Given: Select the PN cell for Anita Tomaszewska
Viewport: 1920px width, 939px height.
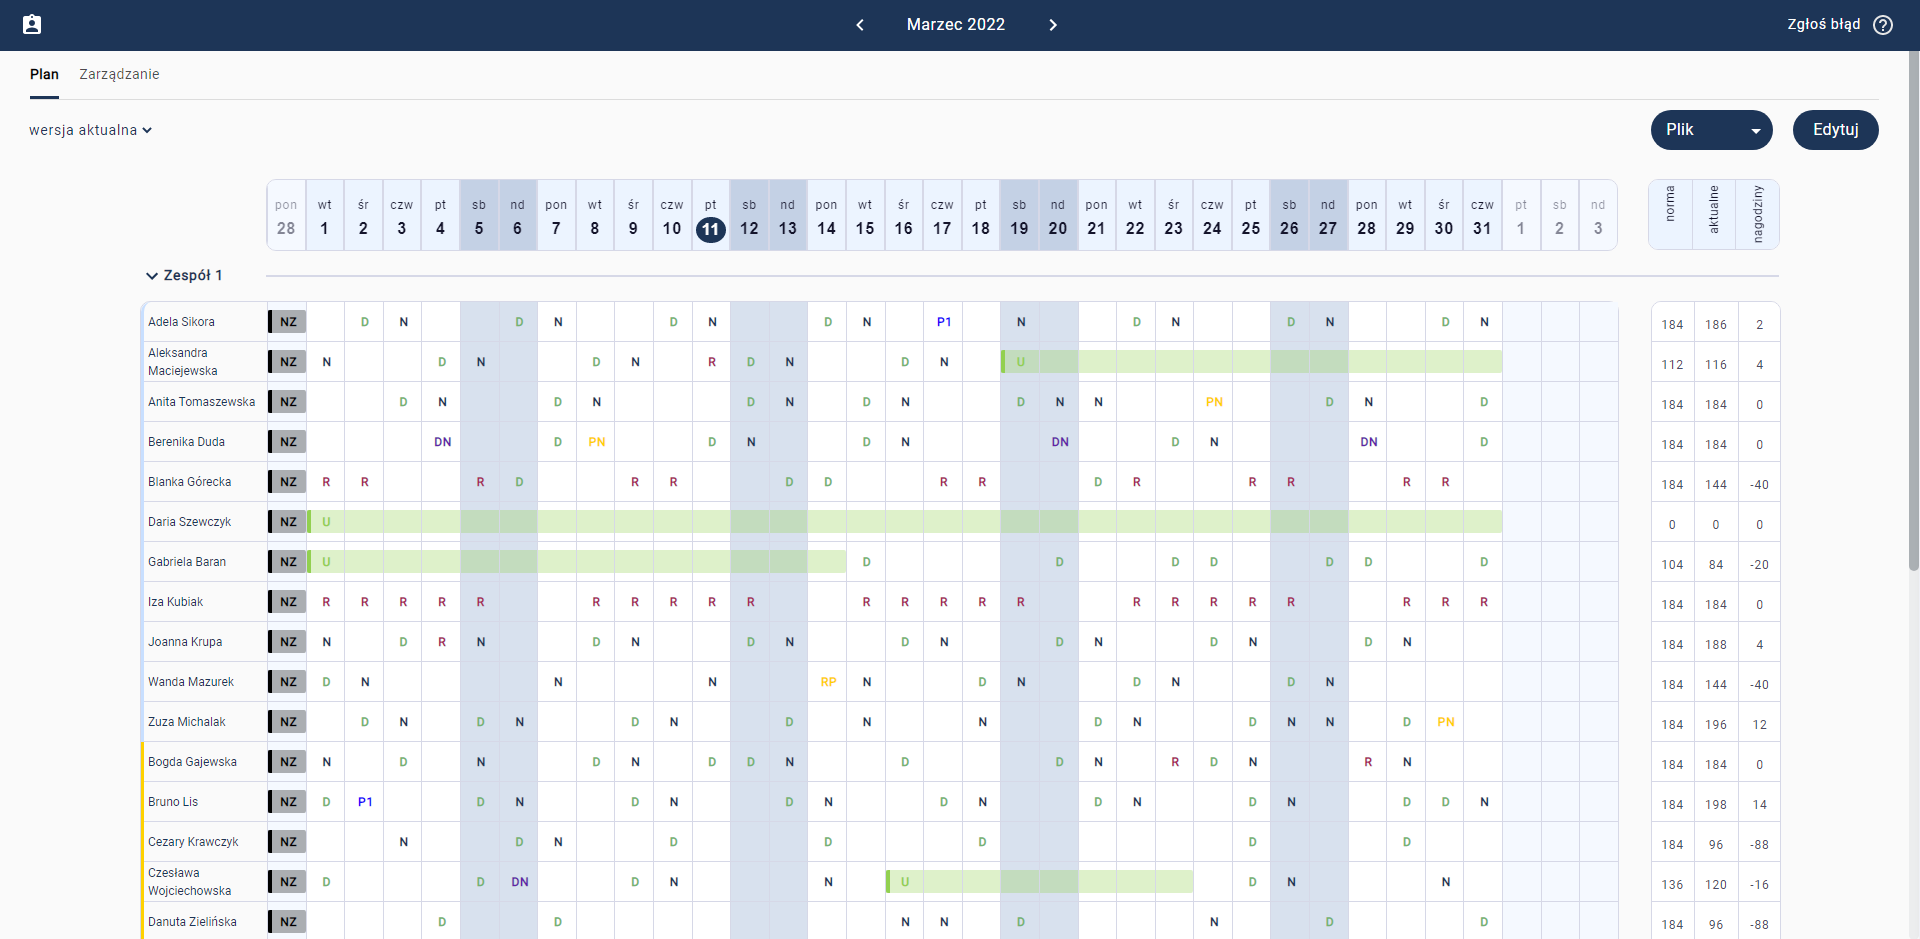Looking at the screenshot, I should [1214, 402].
